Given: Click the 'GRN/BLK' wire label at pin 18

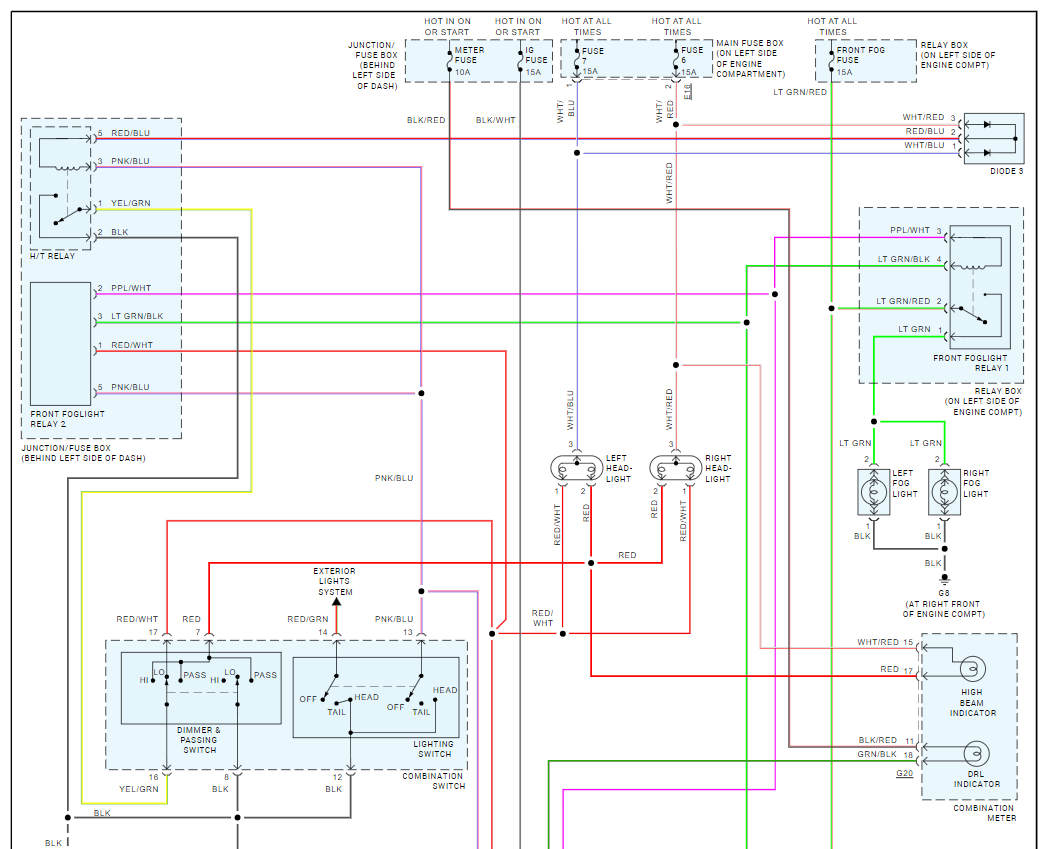Looking at the screenshot, I should (877, 754).
